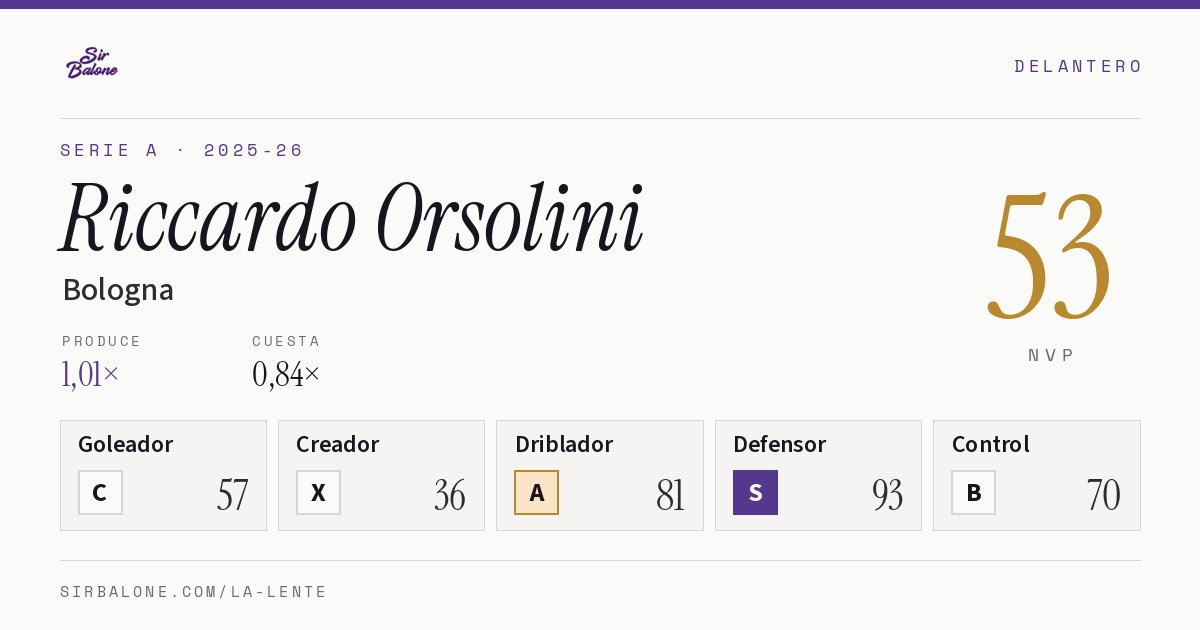The width and height of the screenshot is (1200, 630).
Task: Click the NVP label under the score
Action: tap(1052, 355)
